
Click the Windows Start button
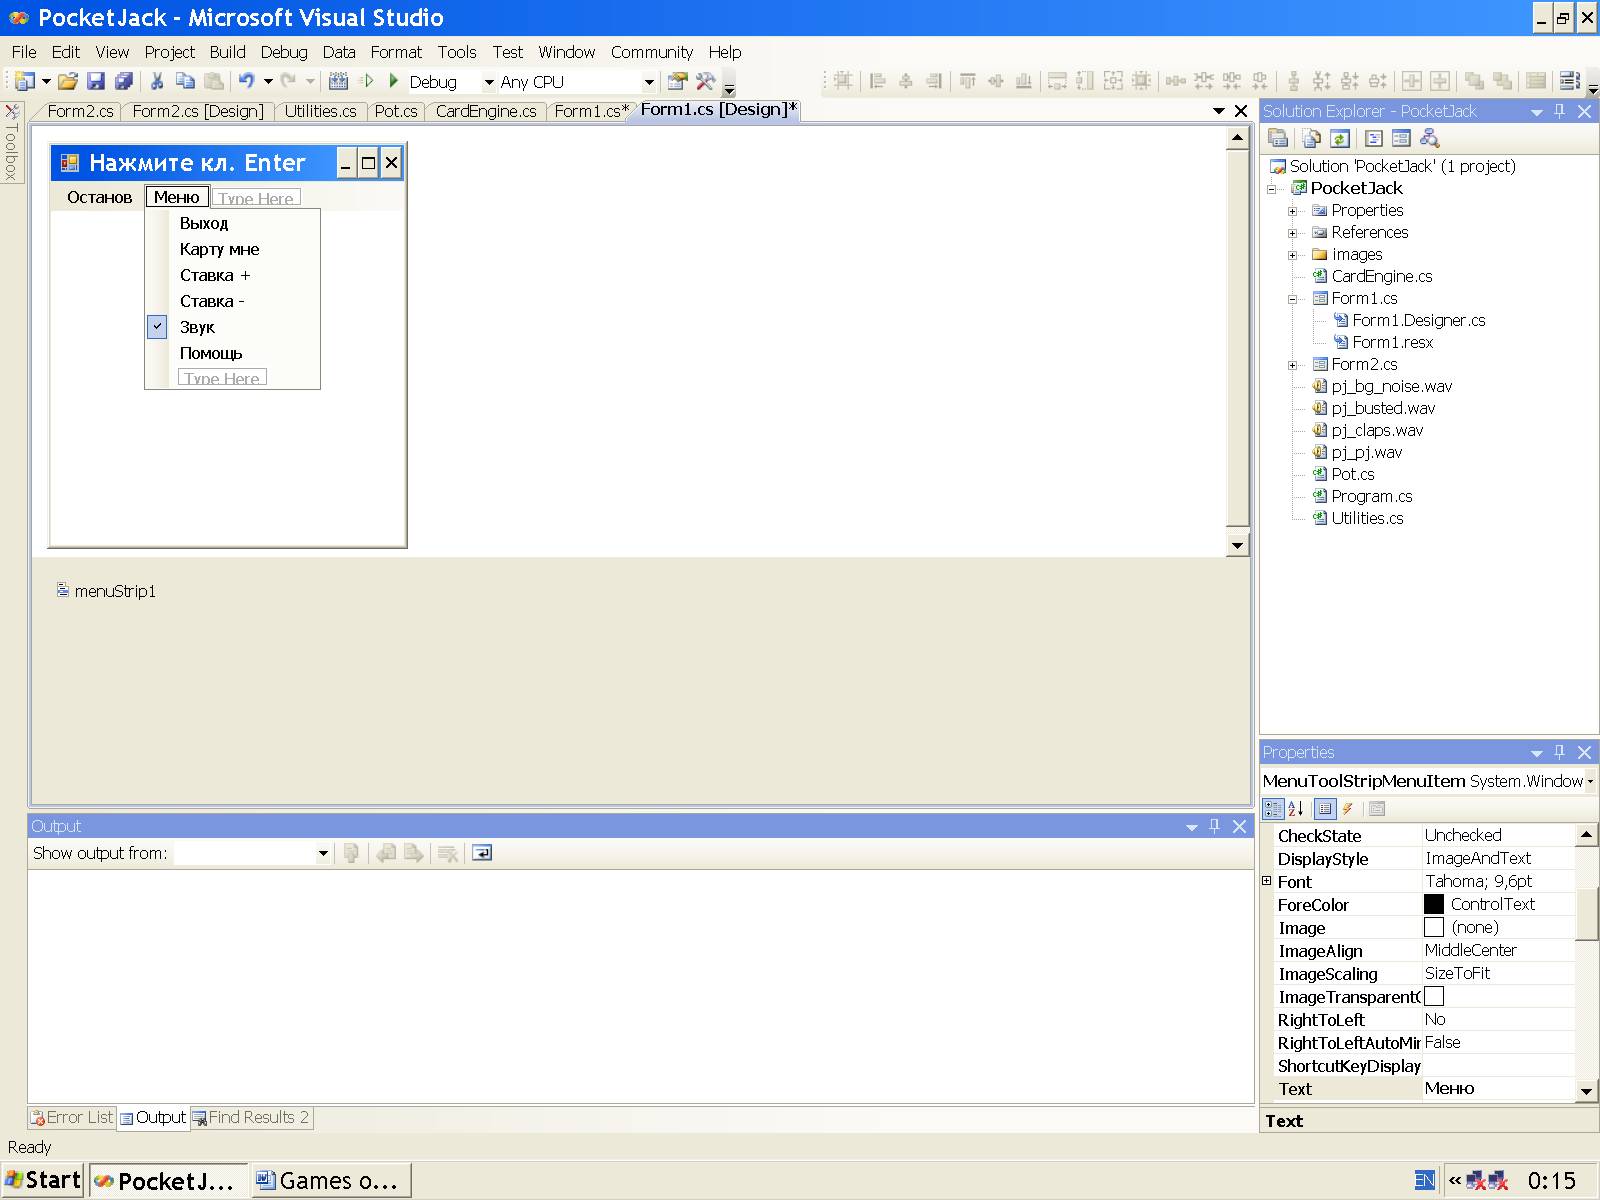click(x=43, y=1180)
